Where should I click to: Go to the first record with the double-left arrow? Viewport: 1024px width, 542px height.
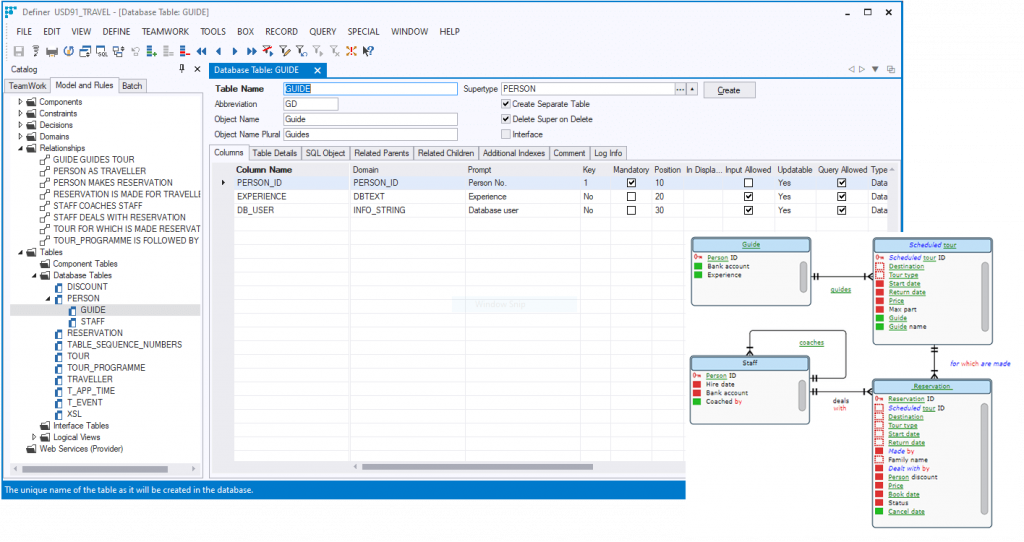click(x=202, y=51)
